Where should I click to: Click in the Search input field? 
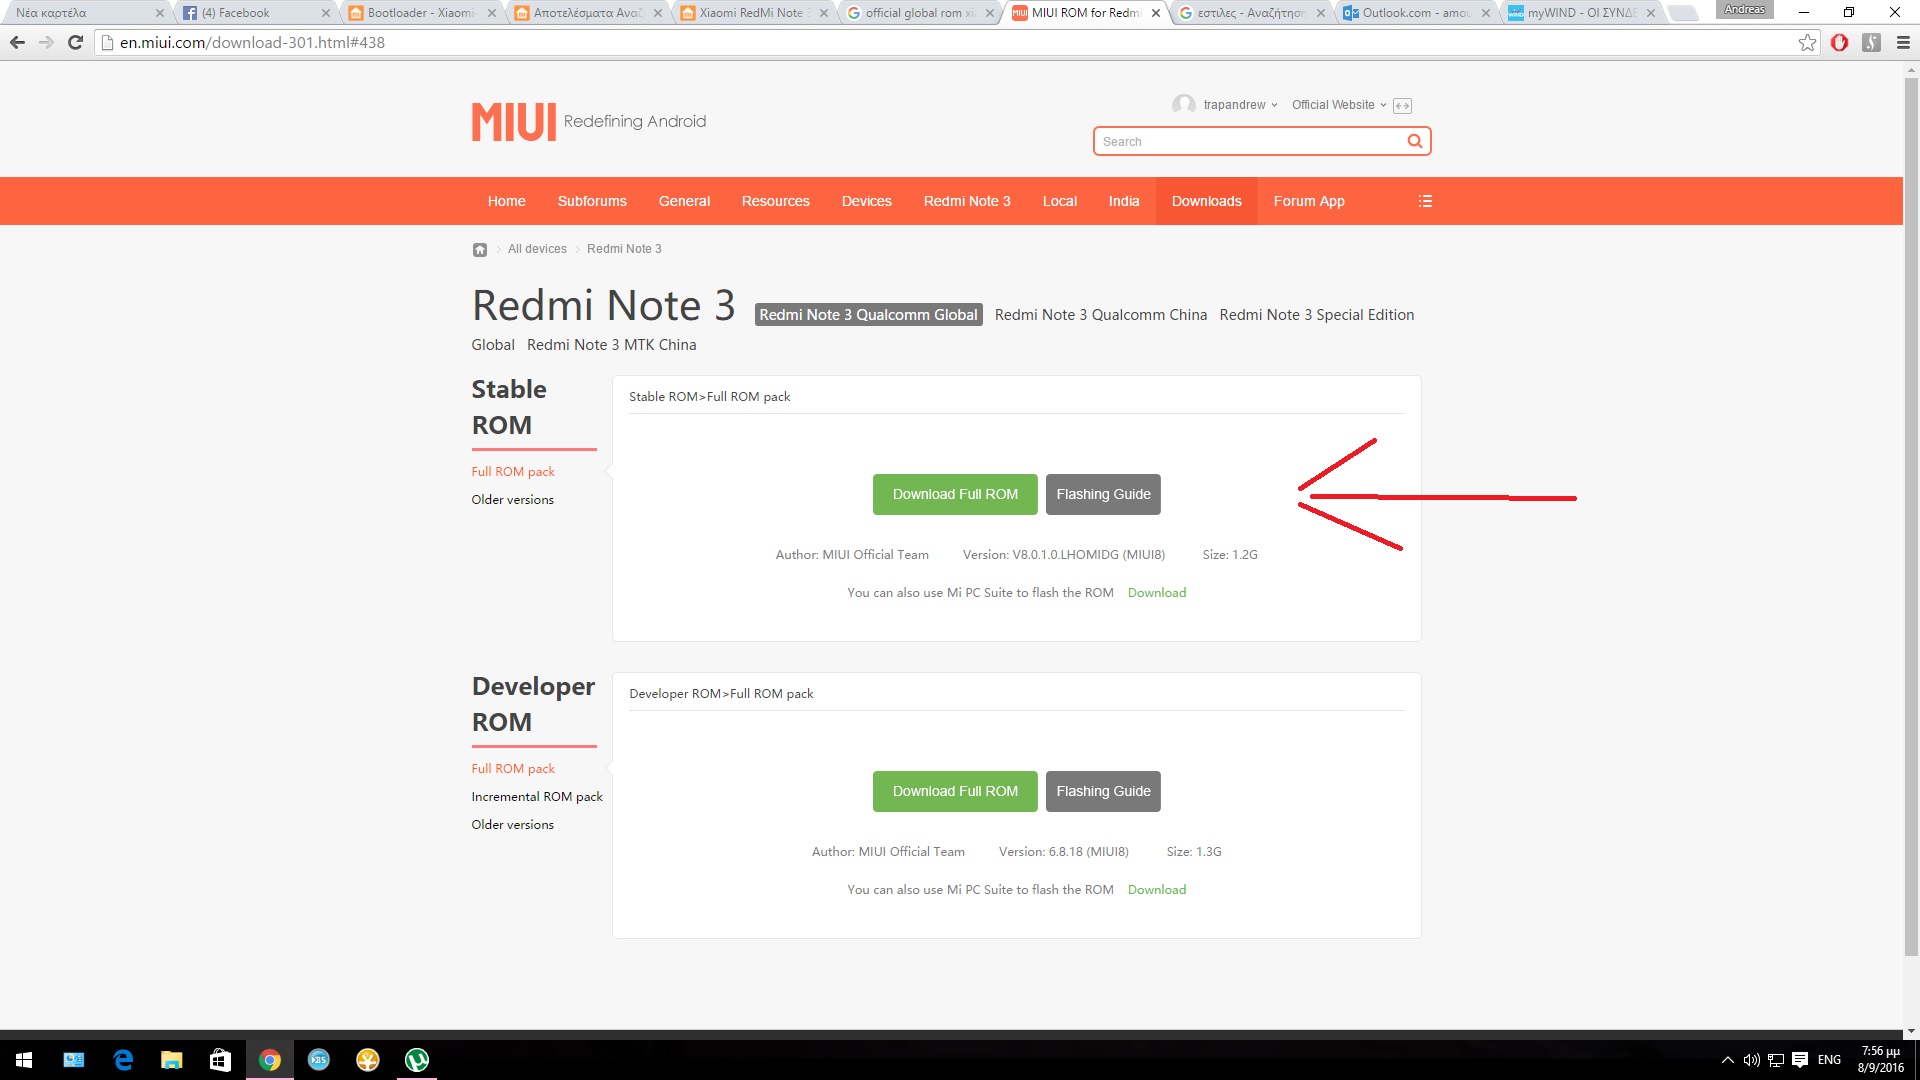click(1250, 141)
